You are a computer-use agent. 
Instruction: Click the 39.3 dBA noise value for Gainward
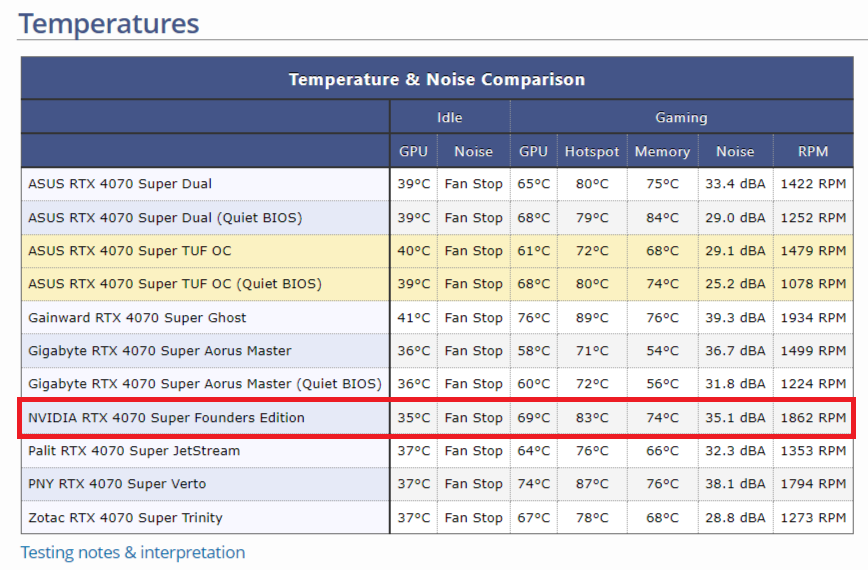coord(735,317)
